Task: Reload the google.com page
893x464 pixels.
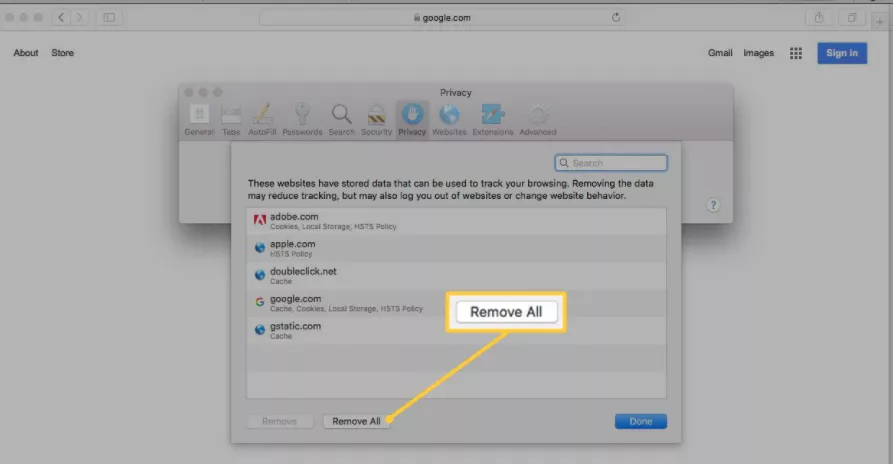Action: click(616, 18)
